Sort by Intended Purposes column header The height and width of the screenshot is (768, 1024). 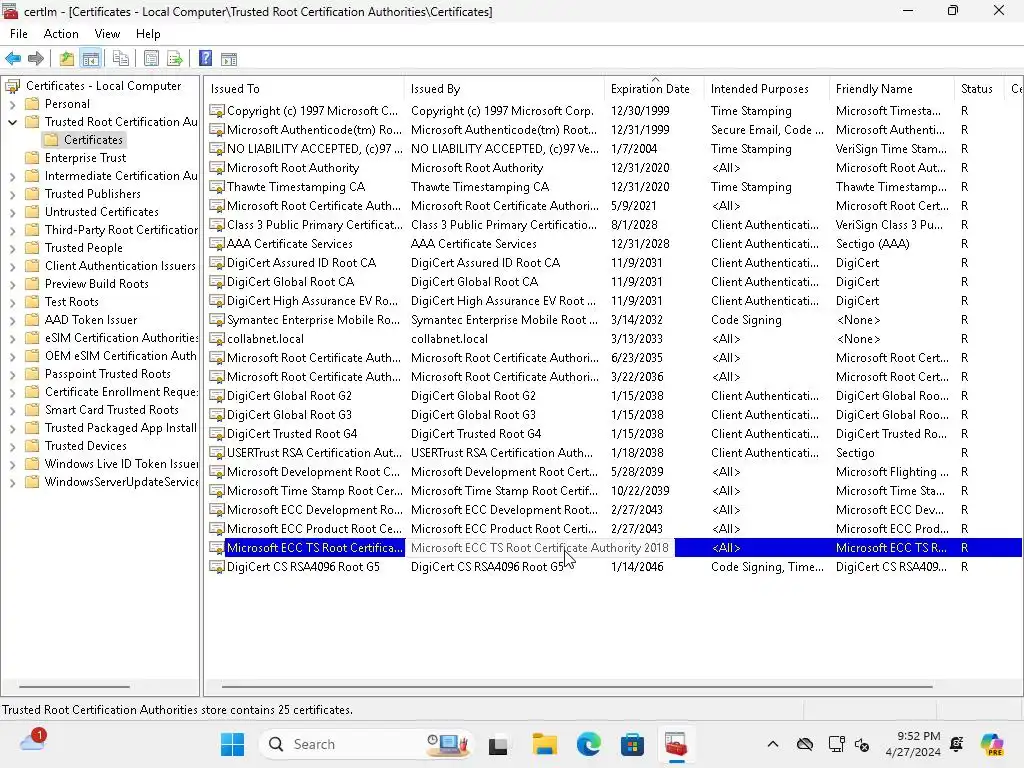[x=766, y=89]
